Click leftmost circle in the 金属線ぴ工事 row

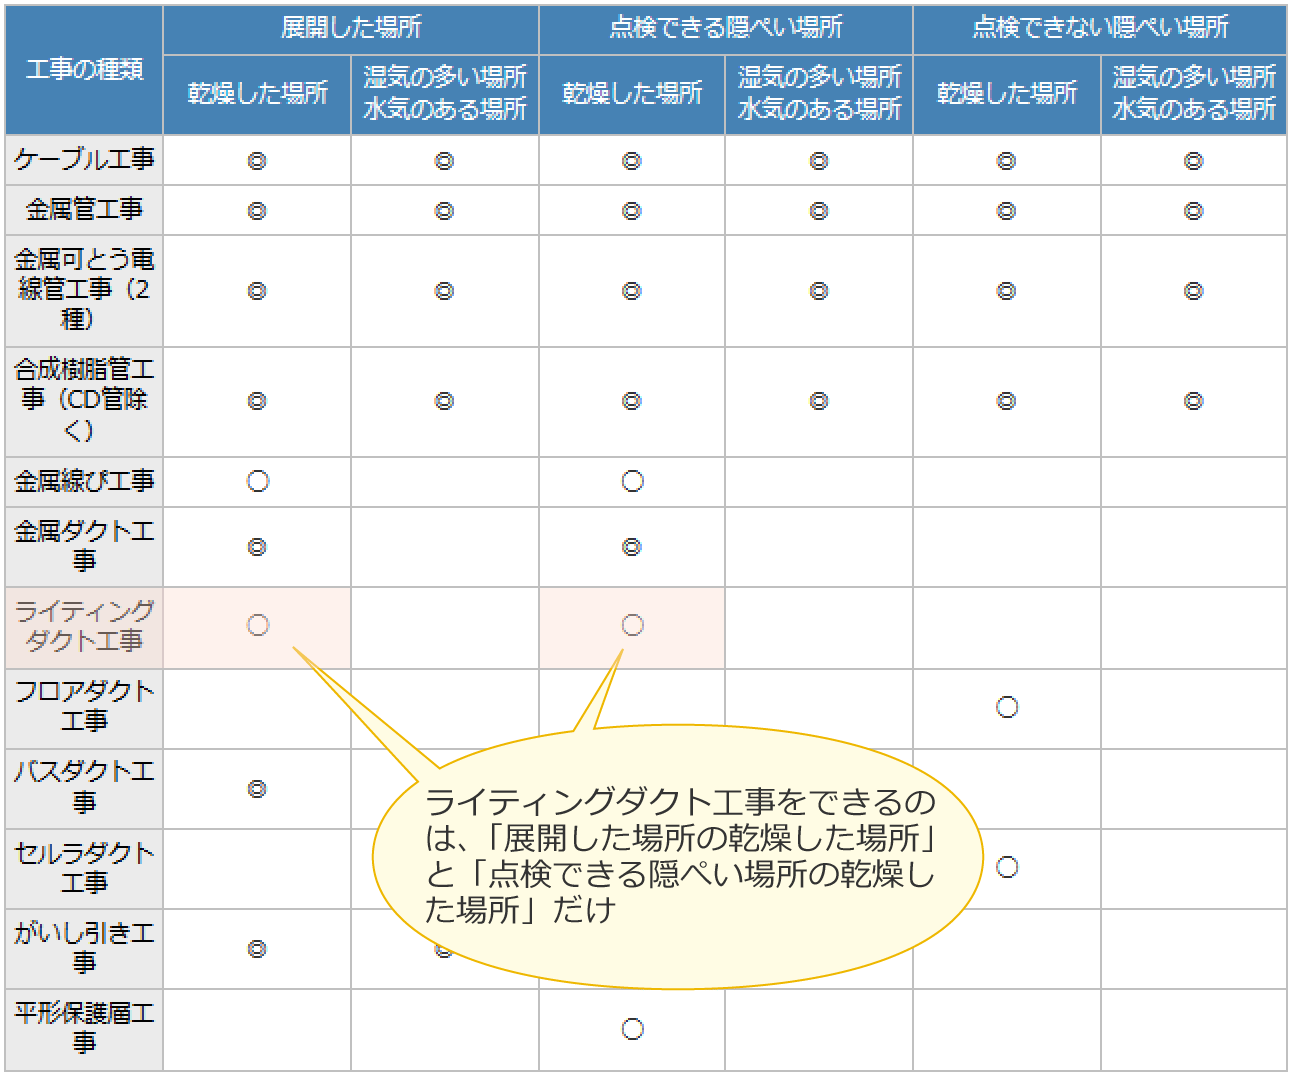(258, 481)
